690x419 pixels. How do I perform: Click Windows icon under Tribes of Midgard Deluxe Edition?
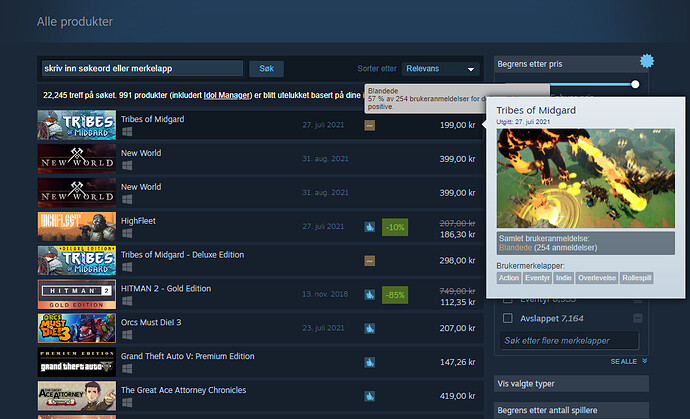pyautogui.click(x=127, y=267)
